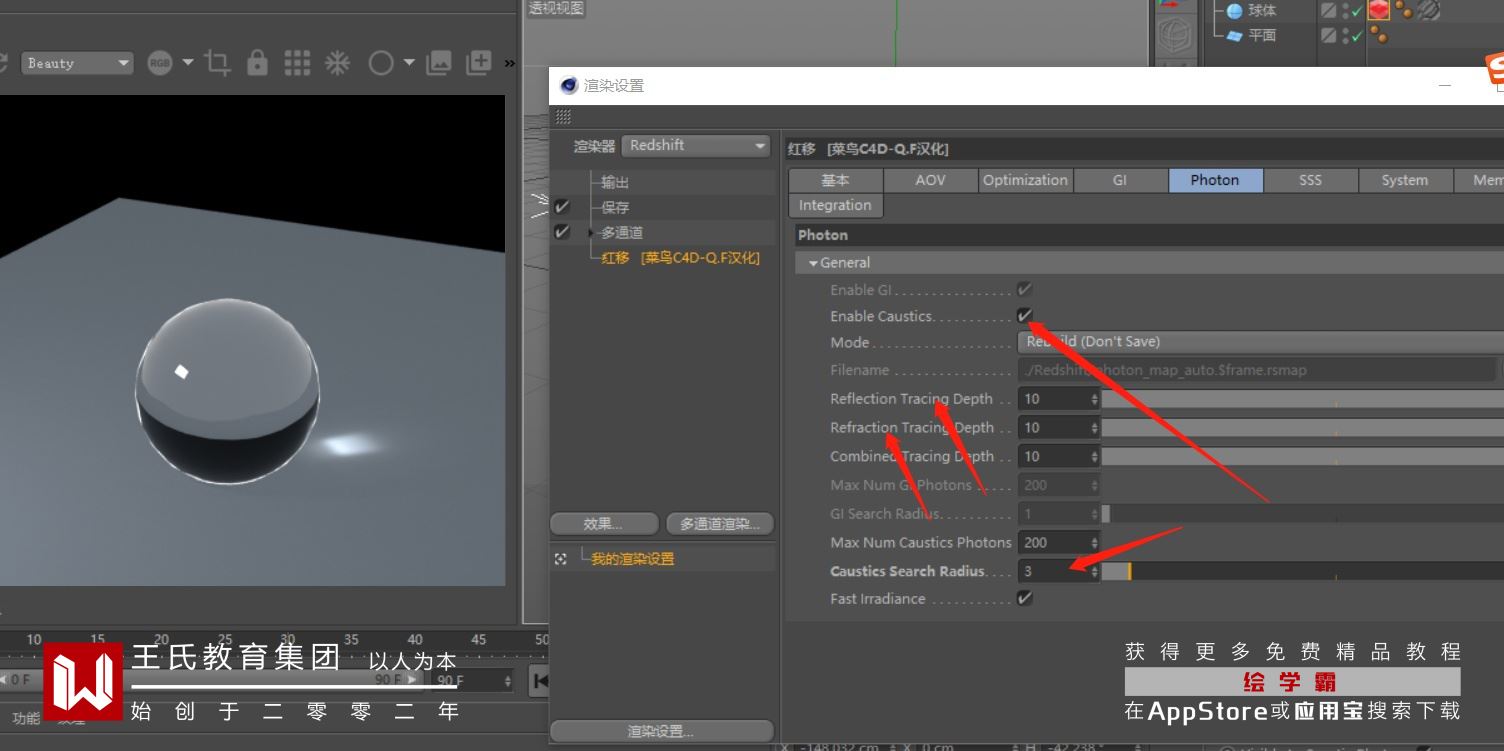The width and height of the screenshot is (1504, 751).
Task: Show more RenderView toolbar items
Action: tap(510, 63)
